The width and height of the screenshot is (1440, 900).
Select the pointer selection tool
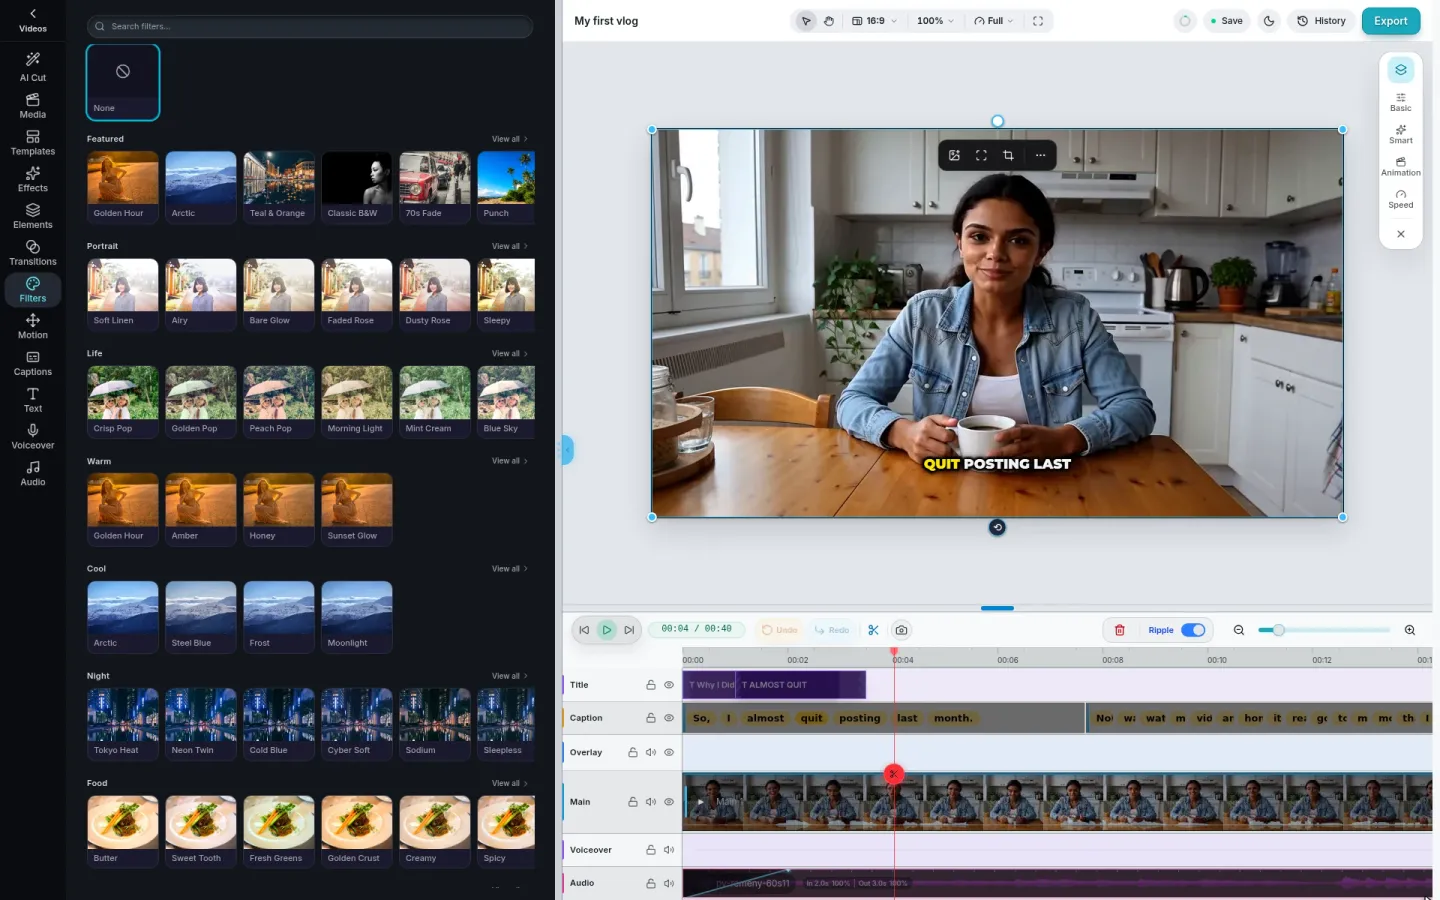pyautogui.click(x=806, y=21)
